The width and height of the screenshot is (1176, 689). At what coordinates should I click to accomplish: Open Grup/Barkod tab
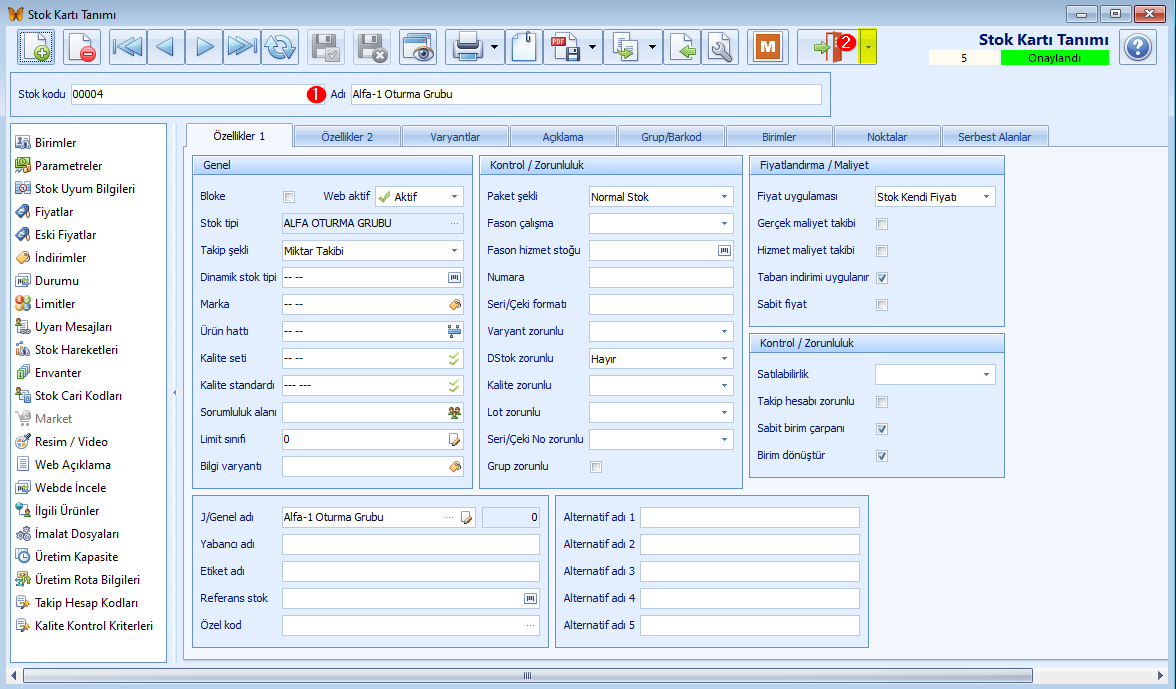(x=671, y=136)
